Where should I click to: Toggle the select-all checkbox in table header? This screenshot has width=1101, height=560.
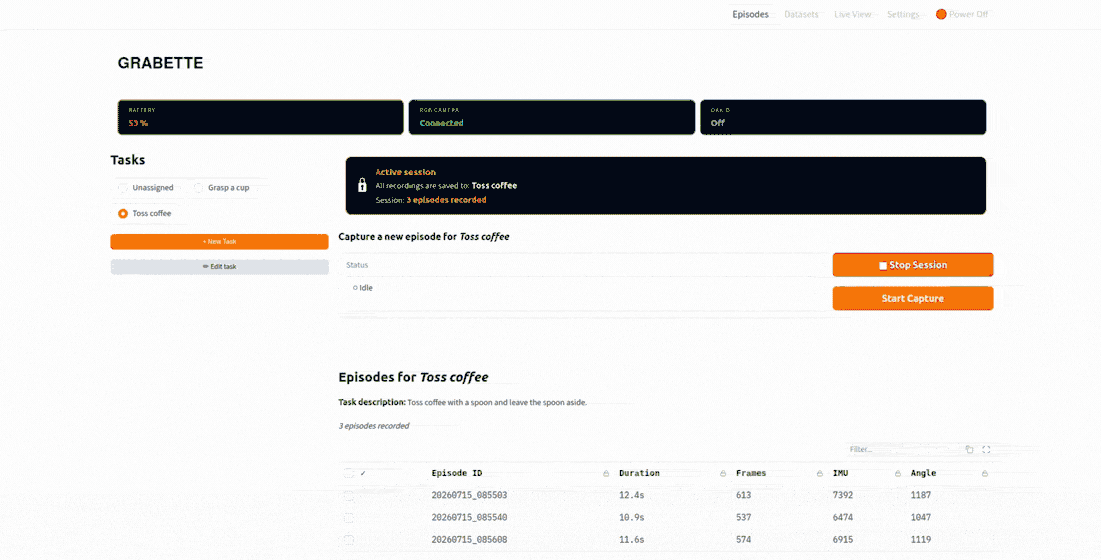pyautogui.click(x=348, y=473)
